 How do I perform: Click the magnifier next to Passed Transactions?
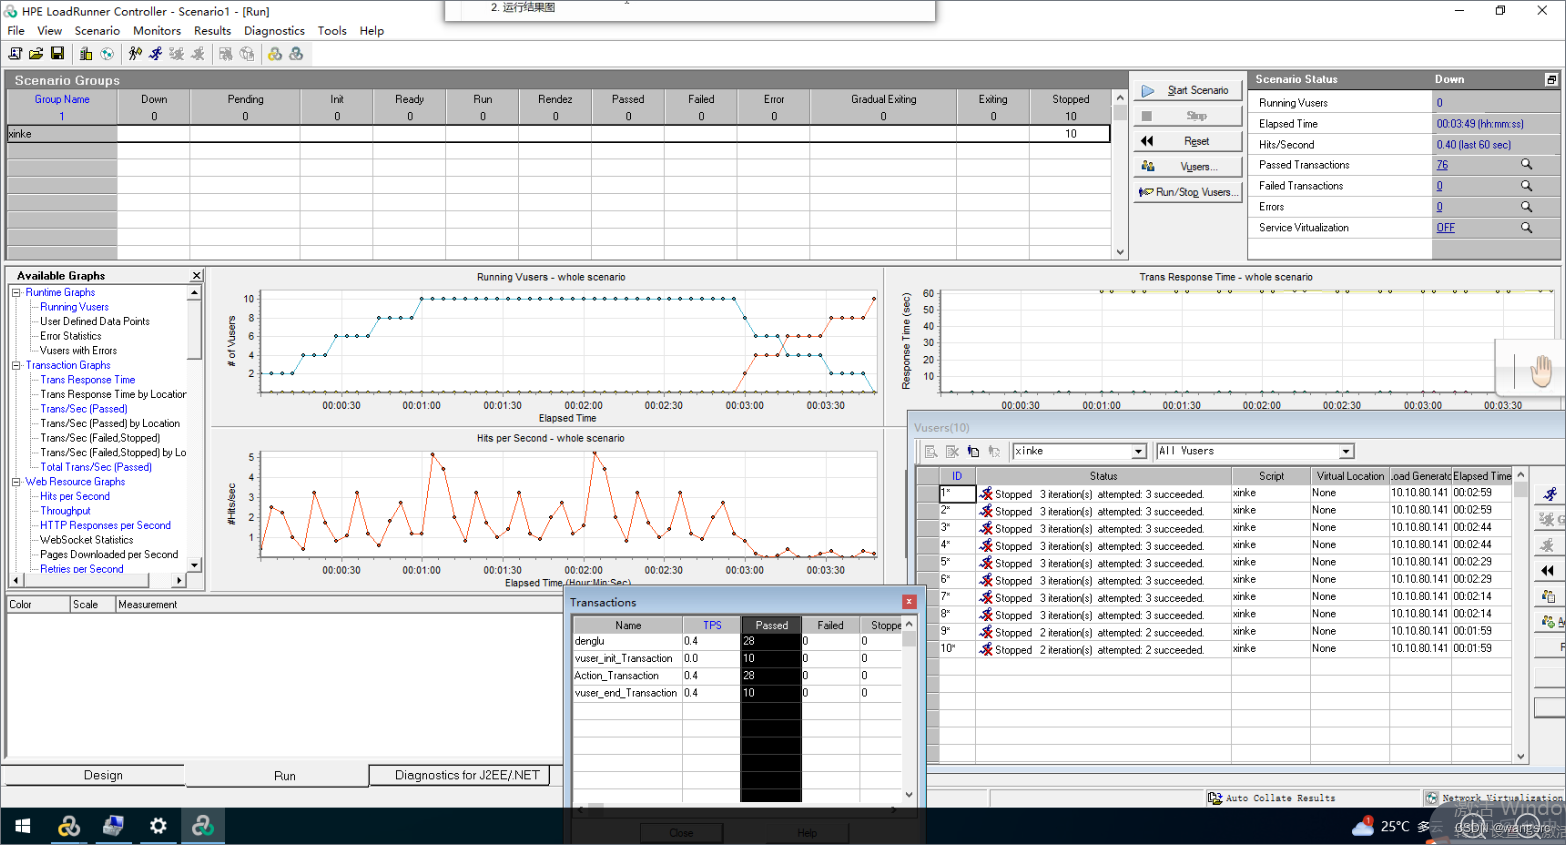pos(1526,165)
